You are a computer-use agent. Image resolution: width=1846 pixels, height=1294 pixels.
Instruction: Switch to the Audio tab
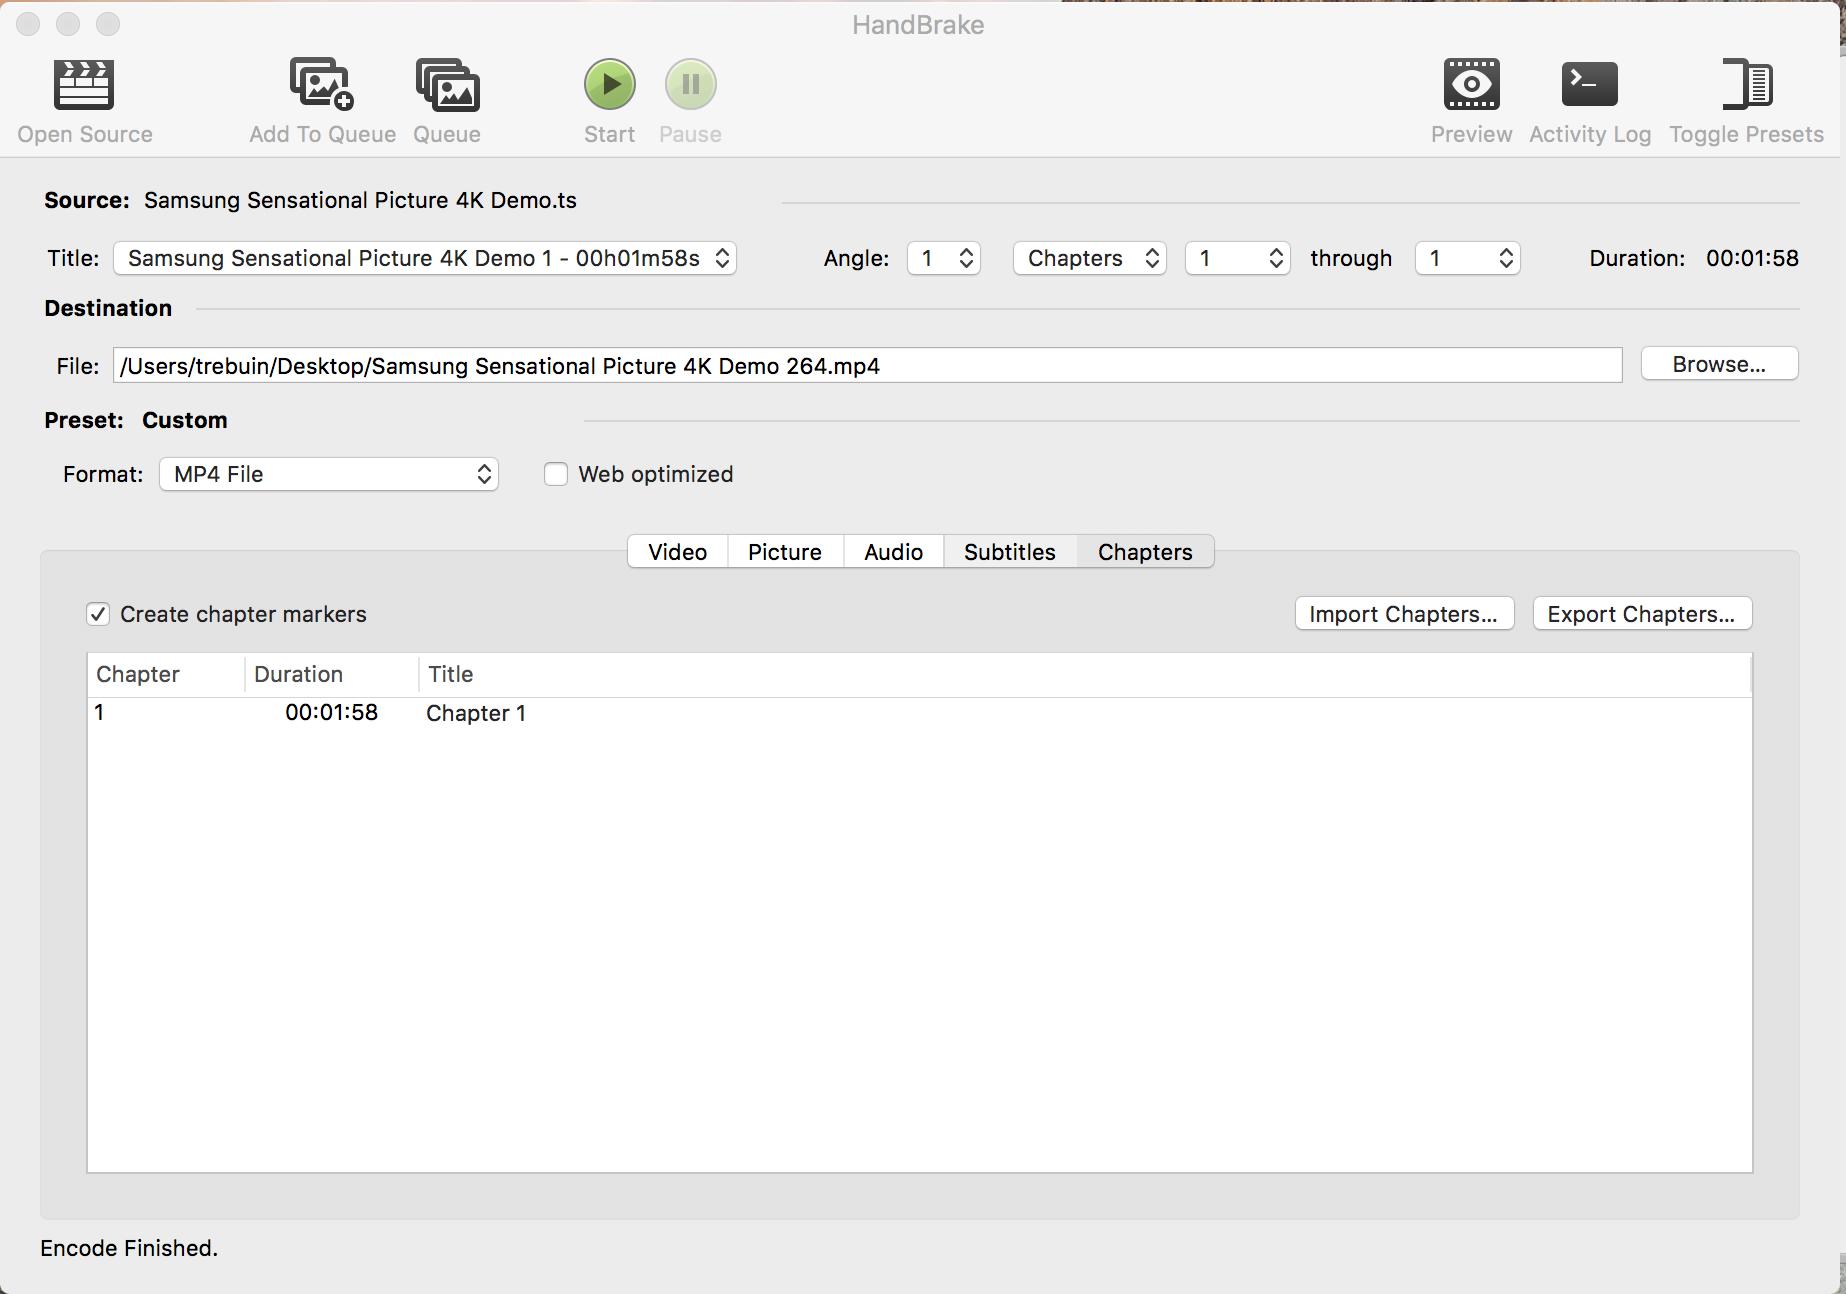pyautogui.click(x=893, y=552)
